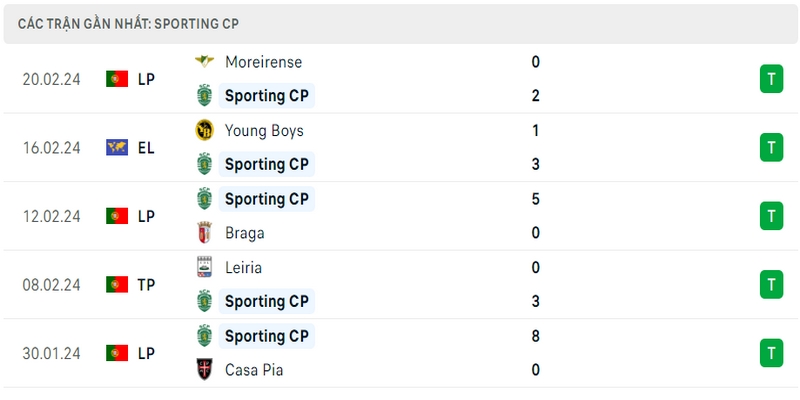Open the Young Boys team link
Viewport: 800px width, 400px height.
(264, 131)
